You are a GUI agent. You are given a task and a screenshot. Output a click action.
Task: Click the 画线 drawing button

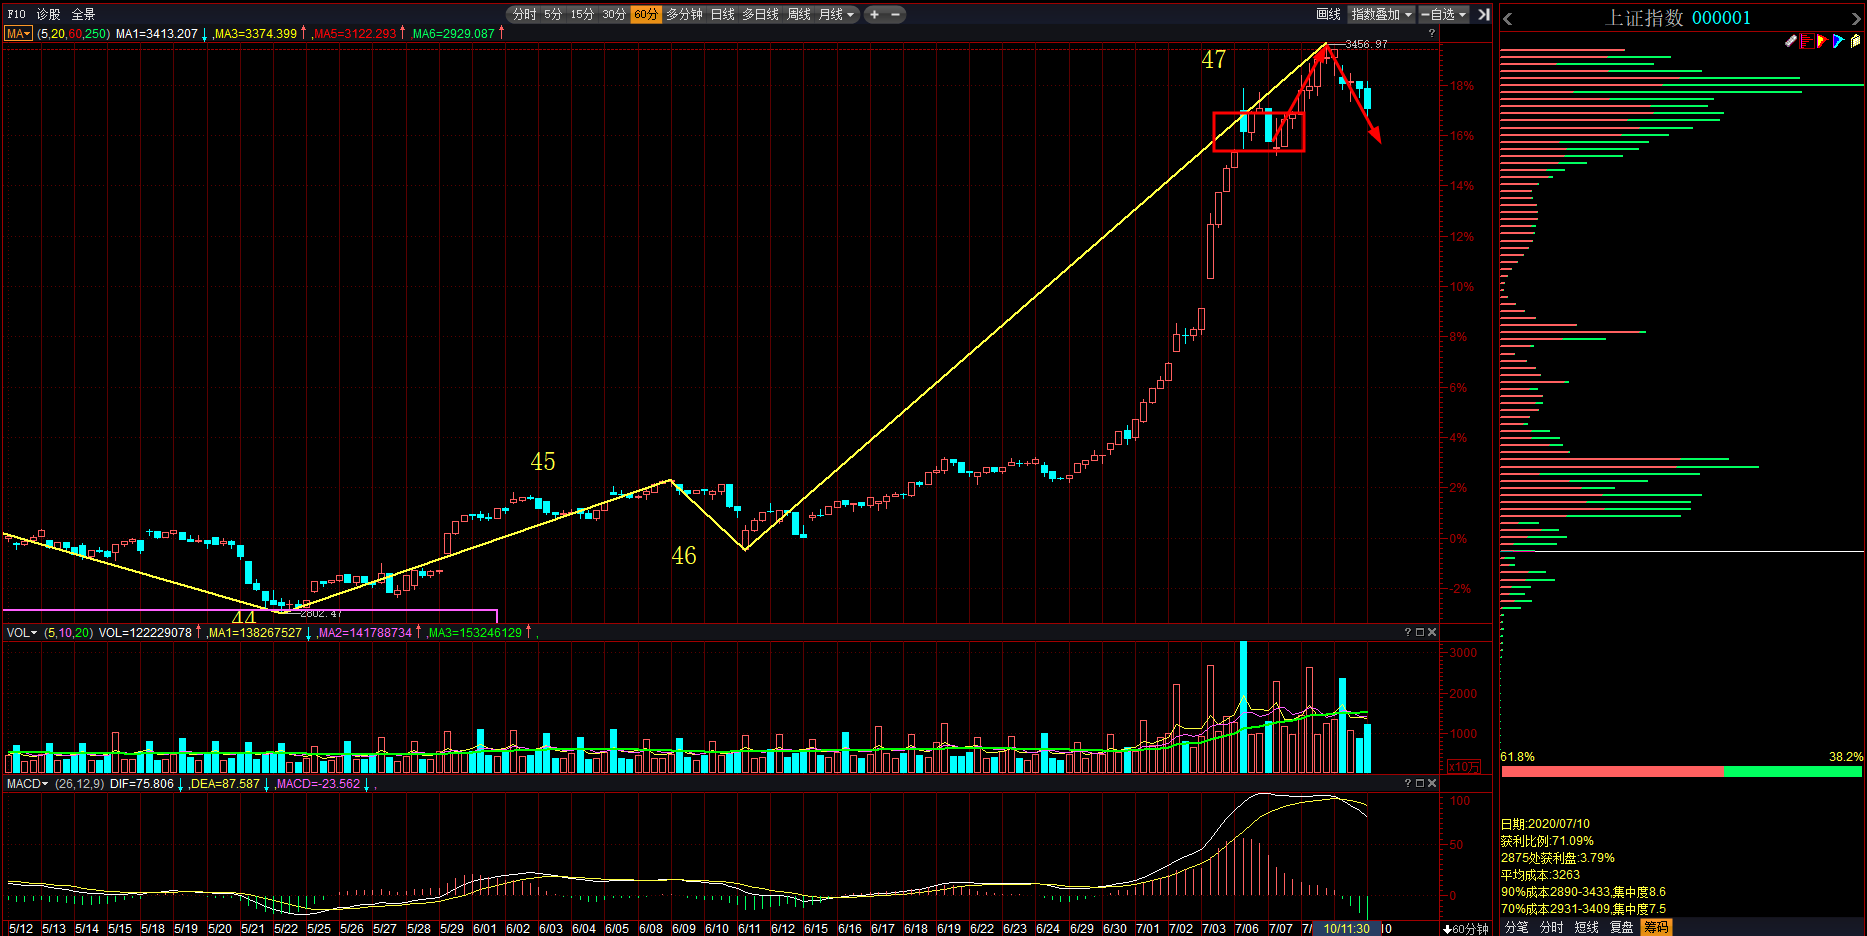point(1328,14)
